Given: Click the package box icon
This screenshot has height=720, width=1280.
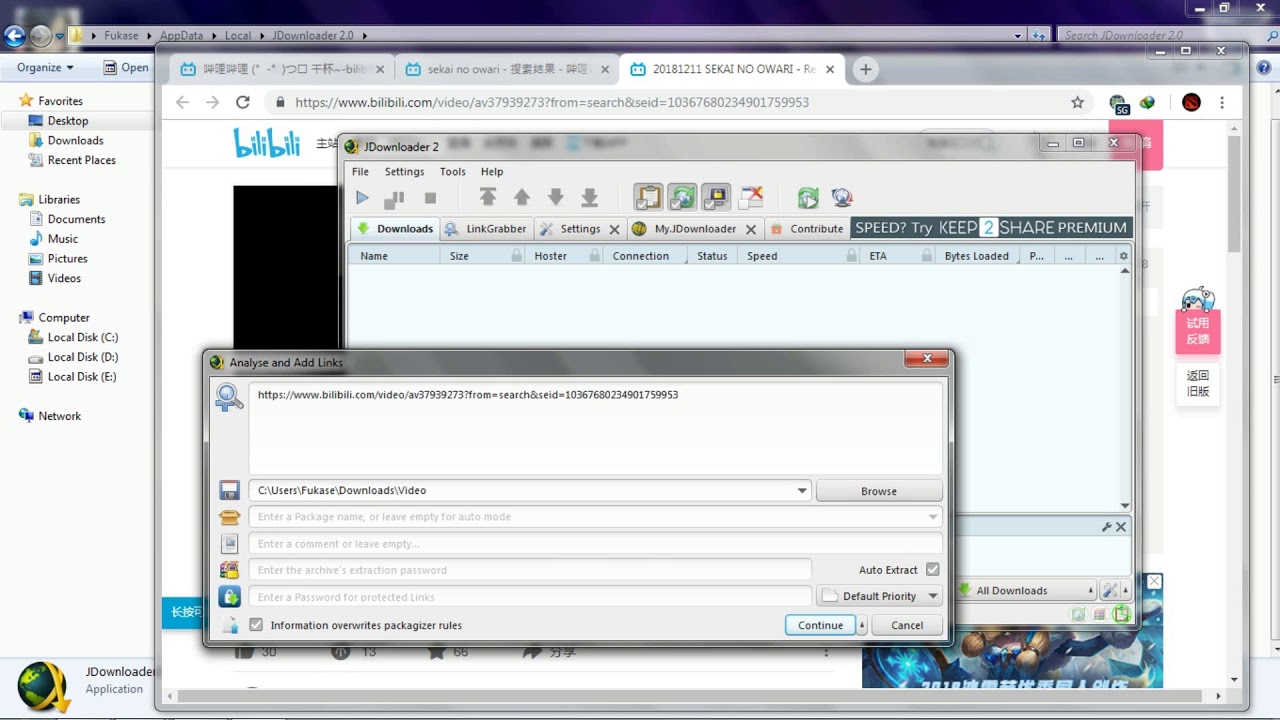Looking at the screenshot, I should [x=230, y=517].
